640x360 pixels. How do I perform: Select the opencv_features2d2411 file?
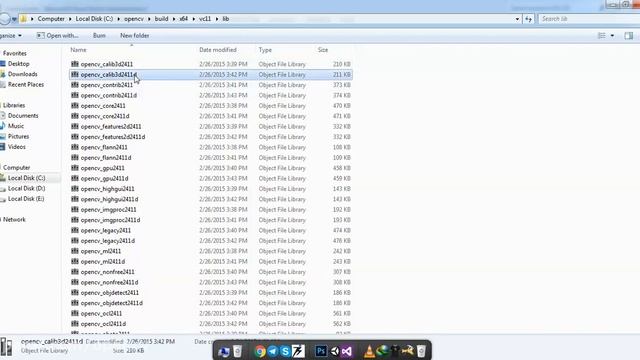(x=111, y=127)
